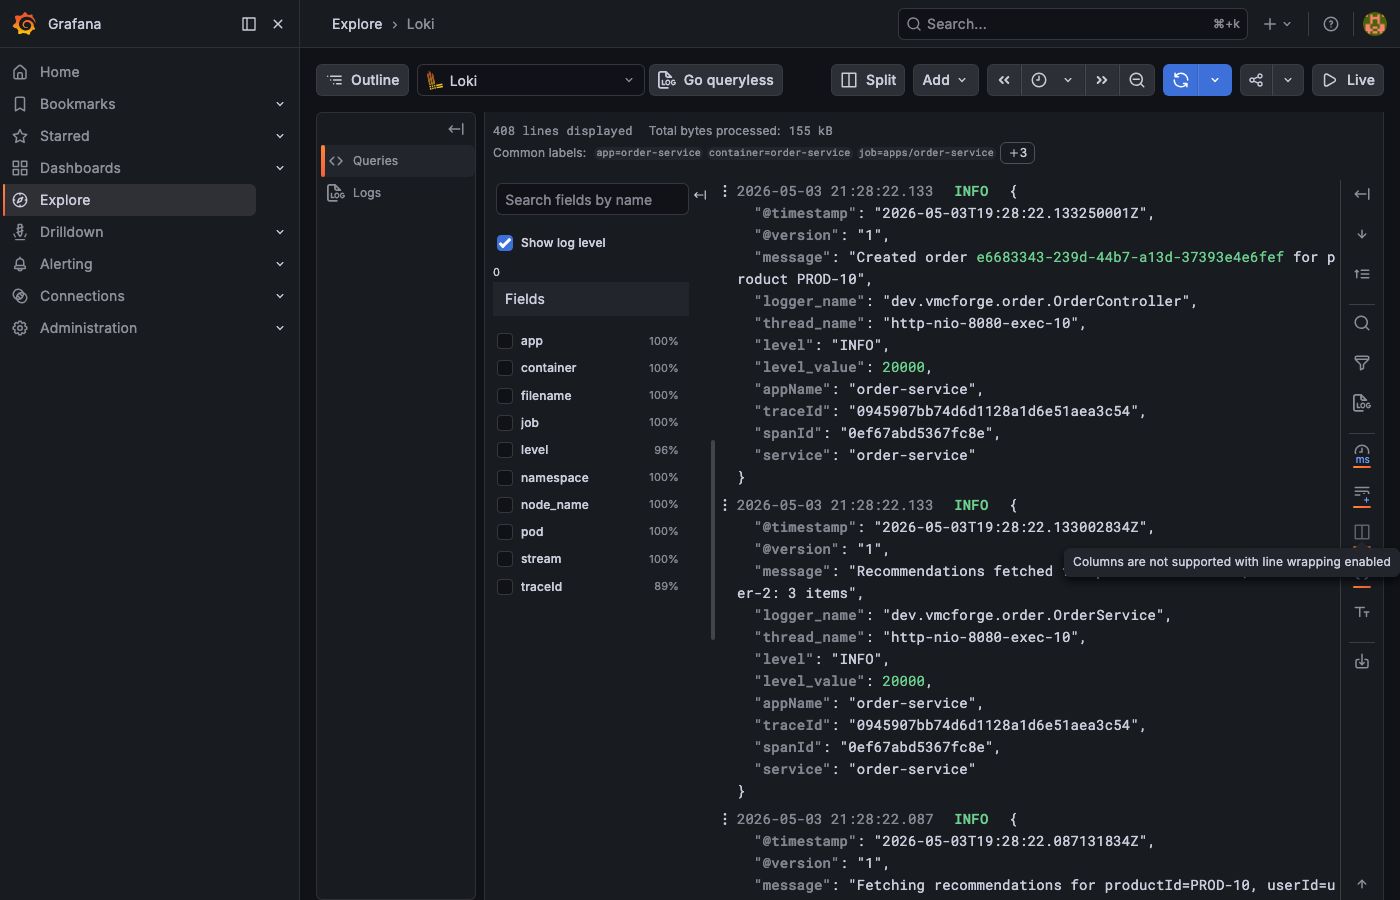Expand the Administration section chevron
Image resolution: width=1400 pixels, height=900 pixels.
click(x=280, y=328)
